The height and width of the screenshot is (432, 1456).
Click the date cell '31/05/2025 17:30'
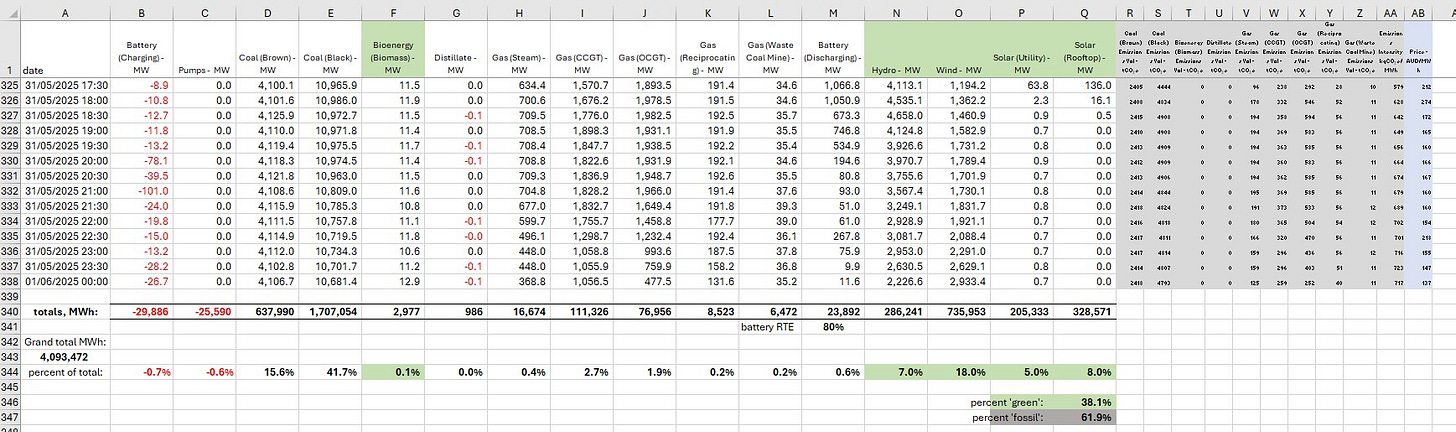coord(65,86)
